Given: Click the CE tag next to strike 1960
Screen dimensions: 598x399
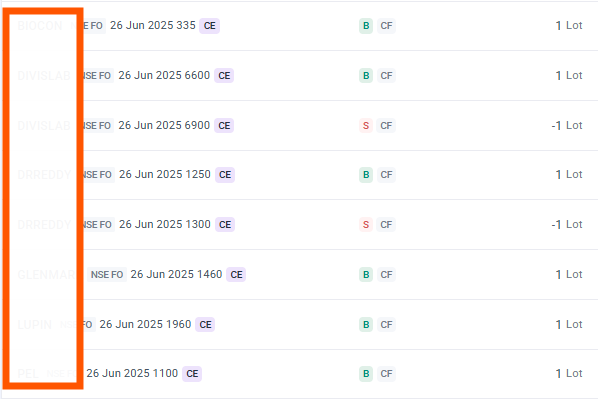Looking at the screenshot, I should [x=205, y=325].
